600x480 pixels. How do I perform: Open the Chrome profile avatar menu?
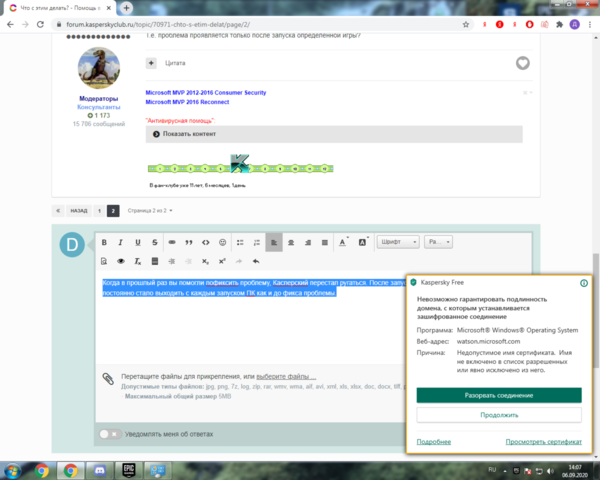coord(574,24)
